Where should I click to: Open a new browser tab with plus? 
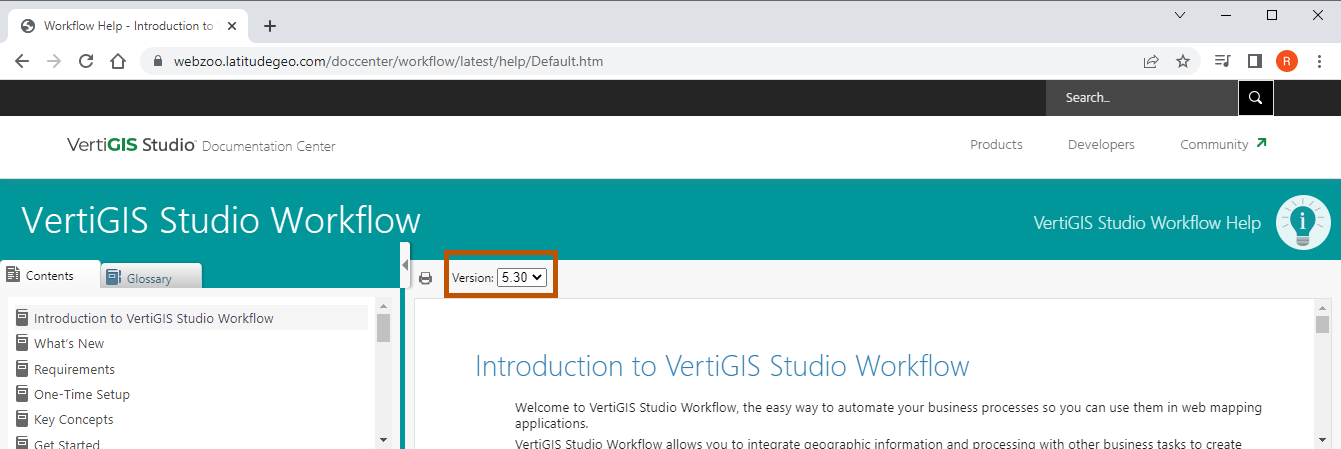point(269,26)
